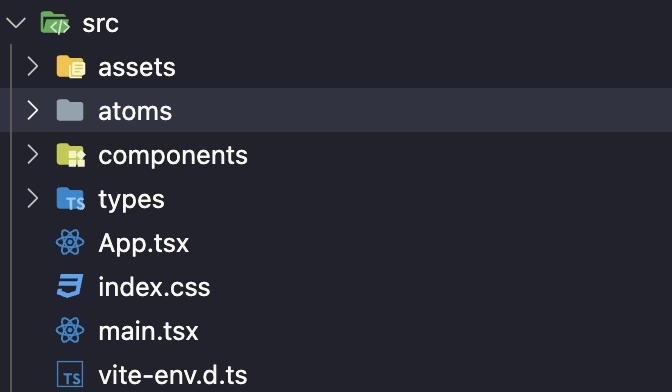Click the components folder icon

[71, 155]
